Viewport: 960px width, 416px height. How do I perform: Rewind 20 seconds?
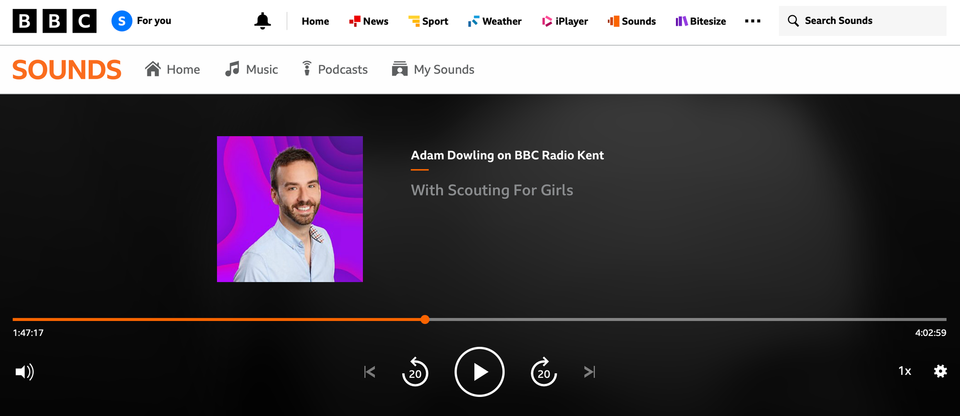(415, 372)
